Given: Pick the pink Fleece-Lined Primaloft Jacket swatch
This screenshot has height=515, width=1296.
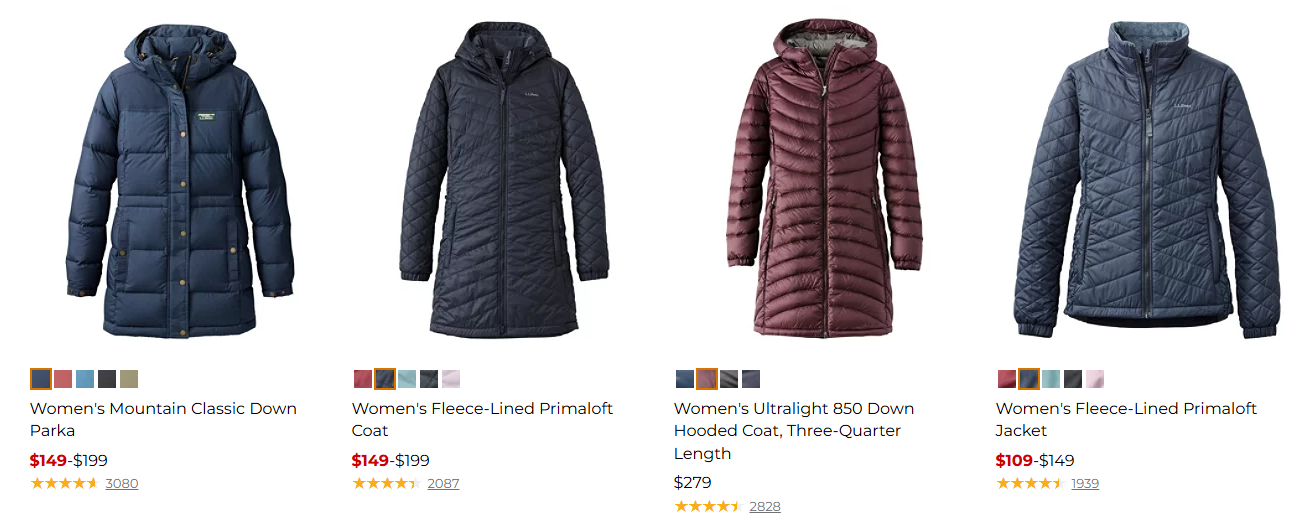Looking at the screenshot, I should 1095,379.
